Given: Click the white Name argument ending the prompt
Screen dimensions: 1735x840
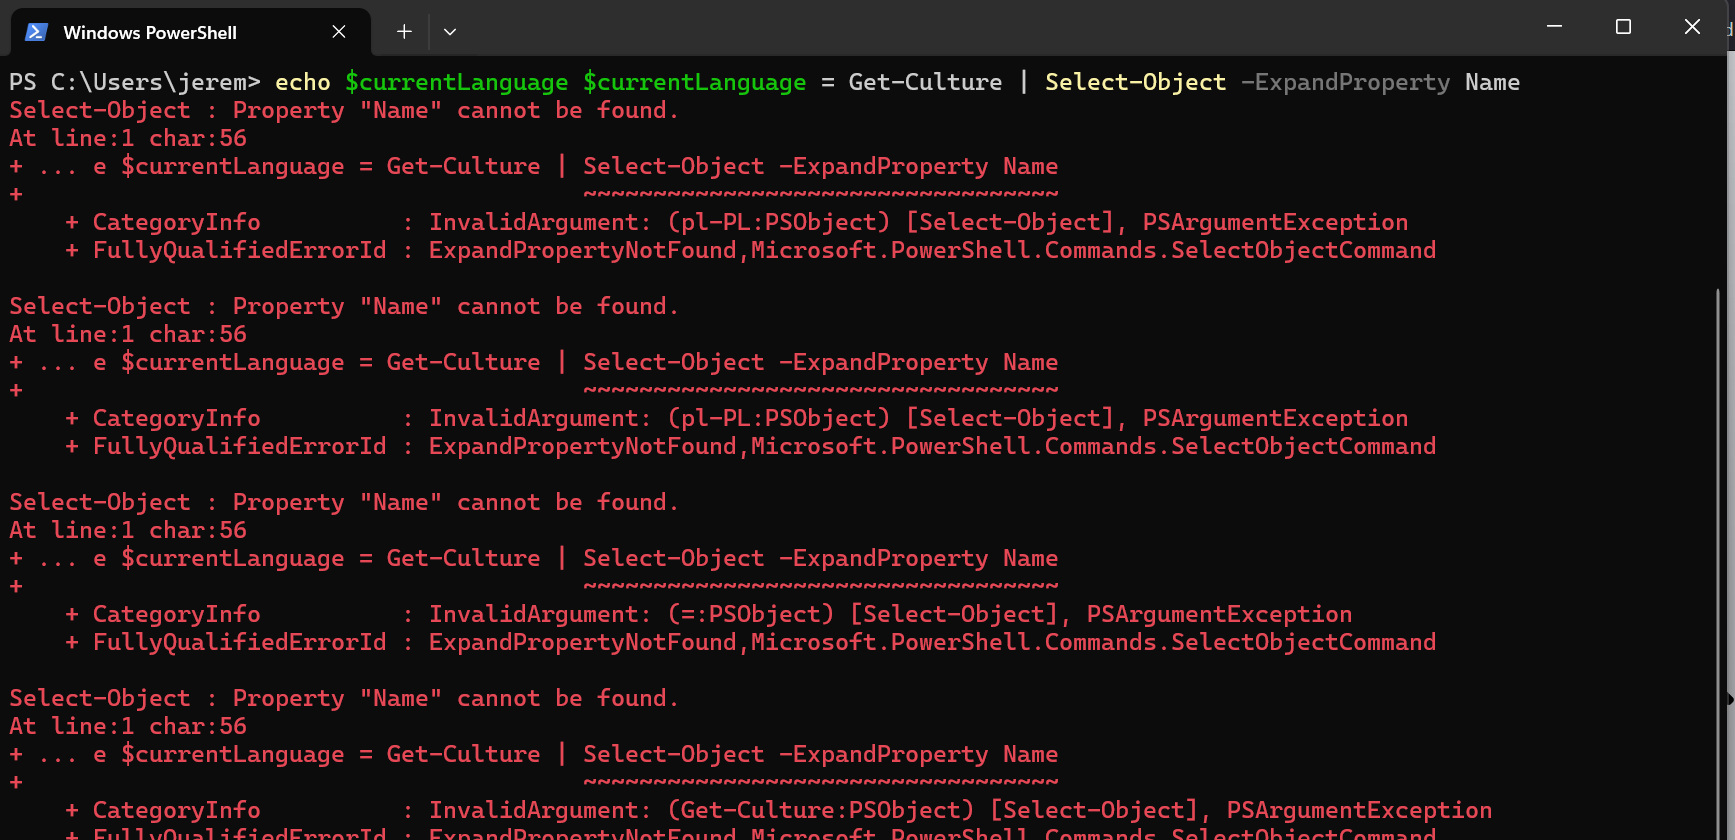Looking at the screenshot, I should (x=1492, y=82).
